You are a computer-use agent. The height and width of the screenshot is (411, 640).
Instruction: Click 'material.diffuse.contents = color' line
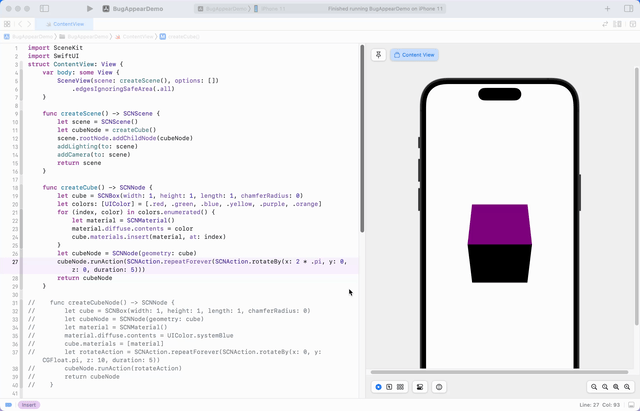133,229
